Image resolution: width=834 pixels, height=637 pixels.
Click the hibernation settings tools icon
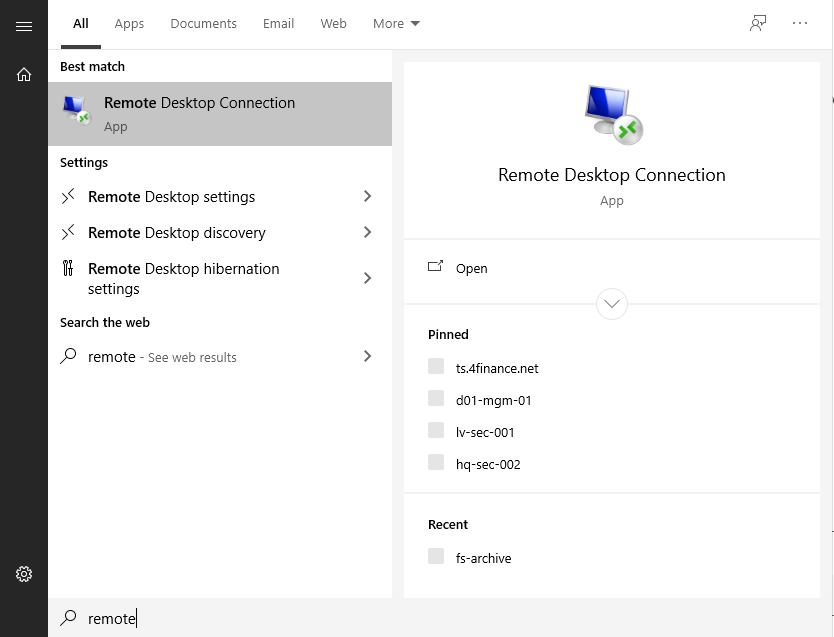pos(68,268)
